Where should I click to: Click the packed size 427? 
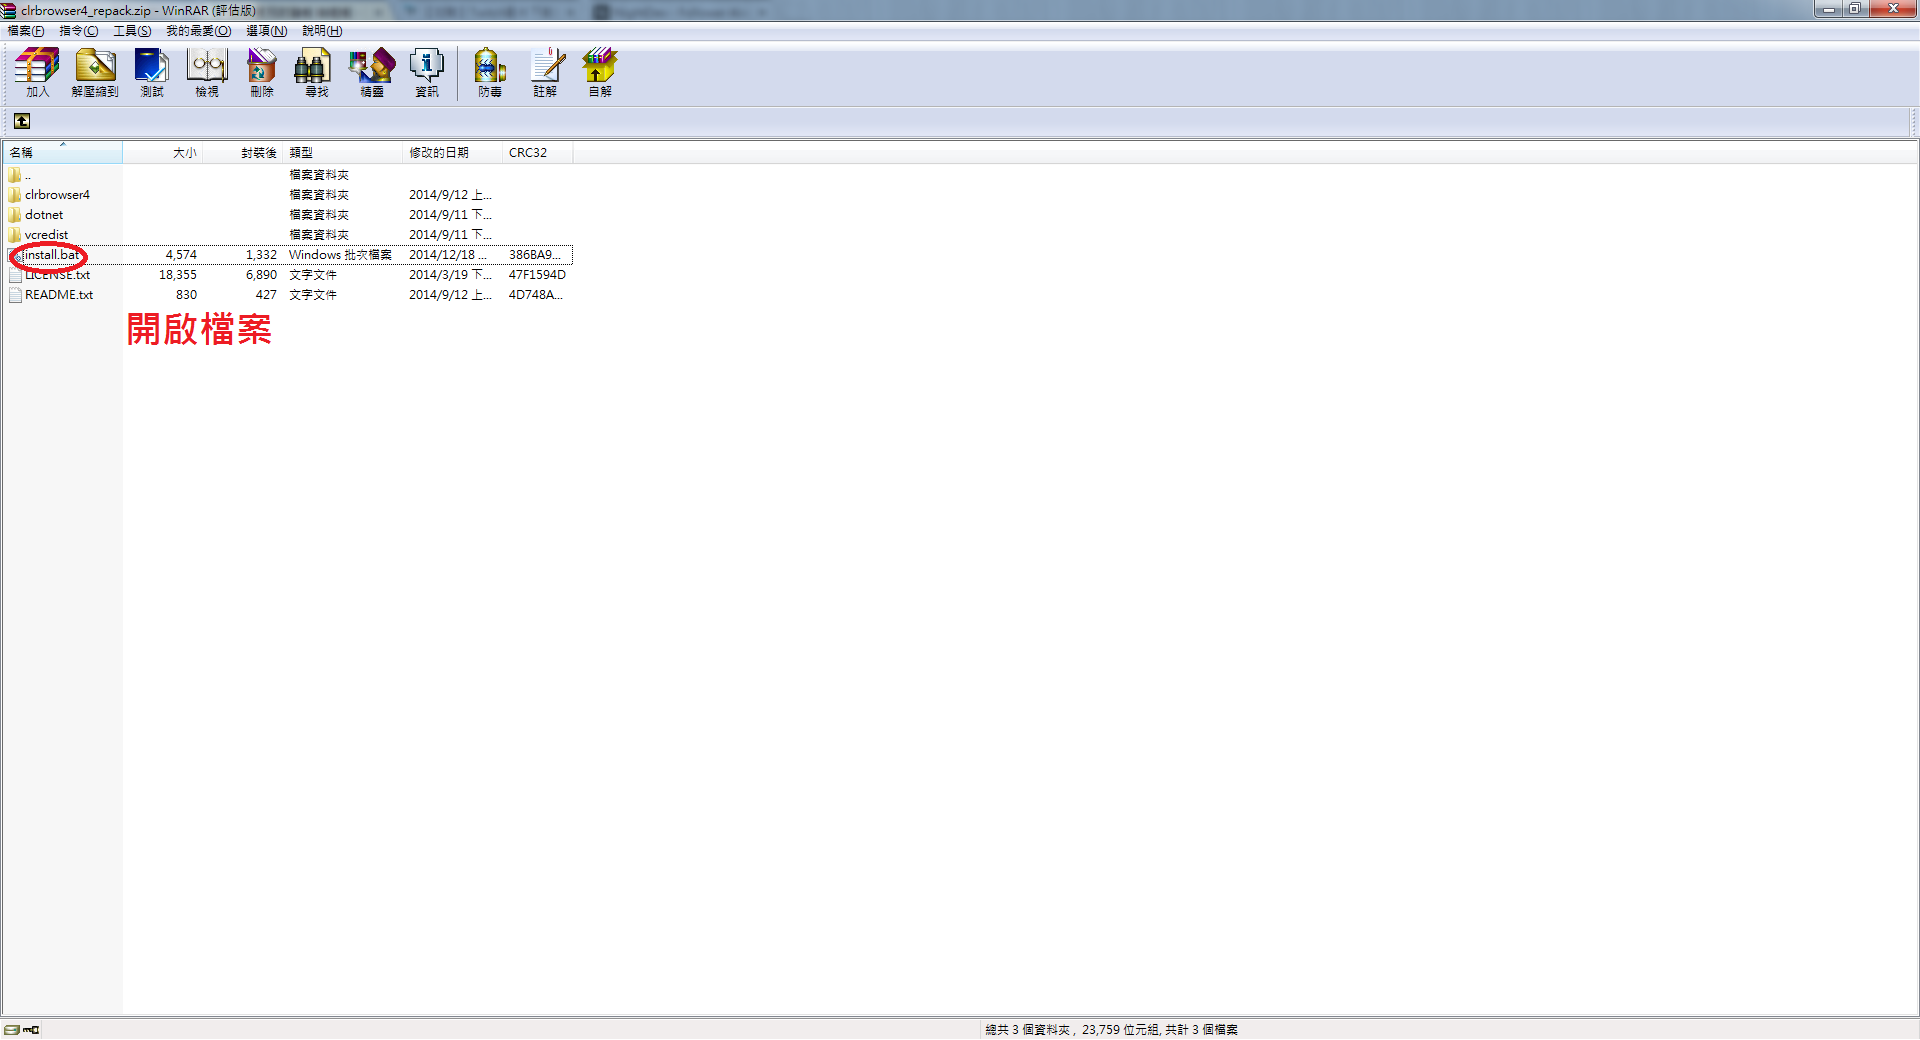click(x=266, y=295)
